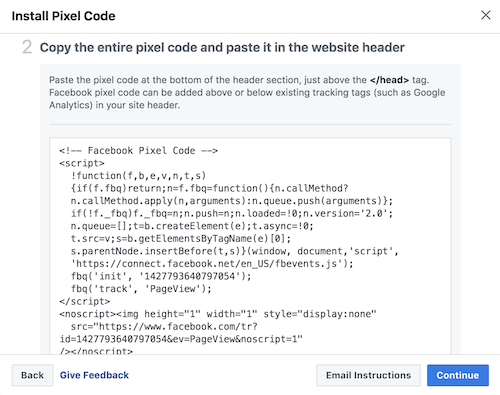Click the opening <script> tag line
Viewport: 500px width, 395px height.
(x=82, y=163)
